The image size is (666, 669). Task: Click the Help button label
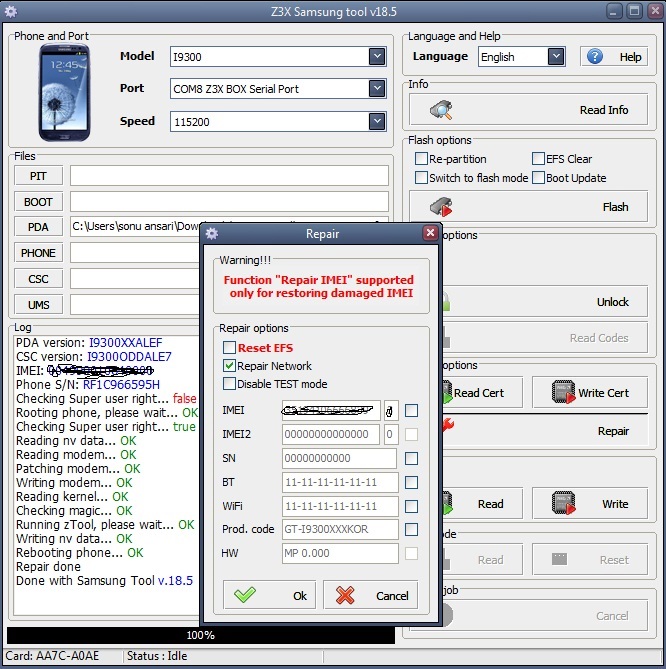630,57
